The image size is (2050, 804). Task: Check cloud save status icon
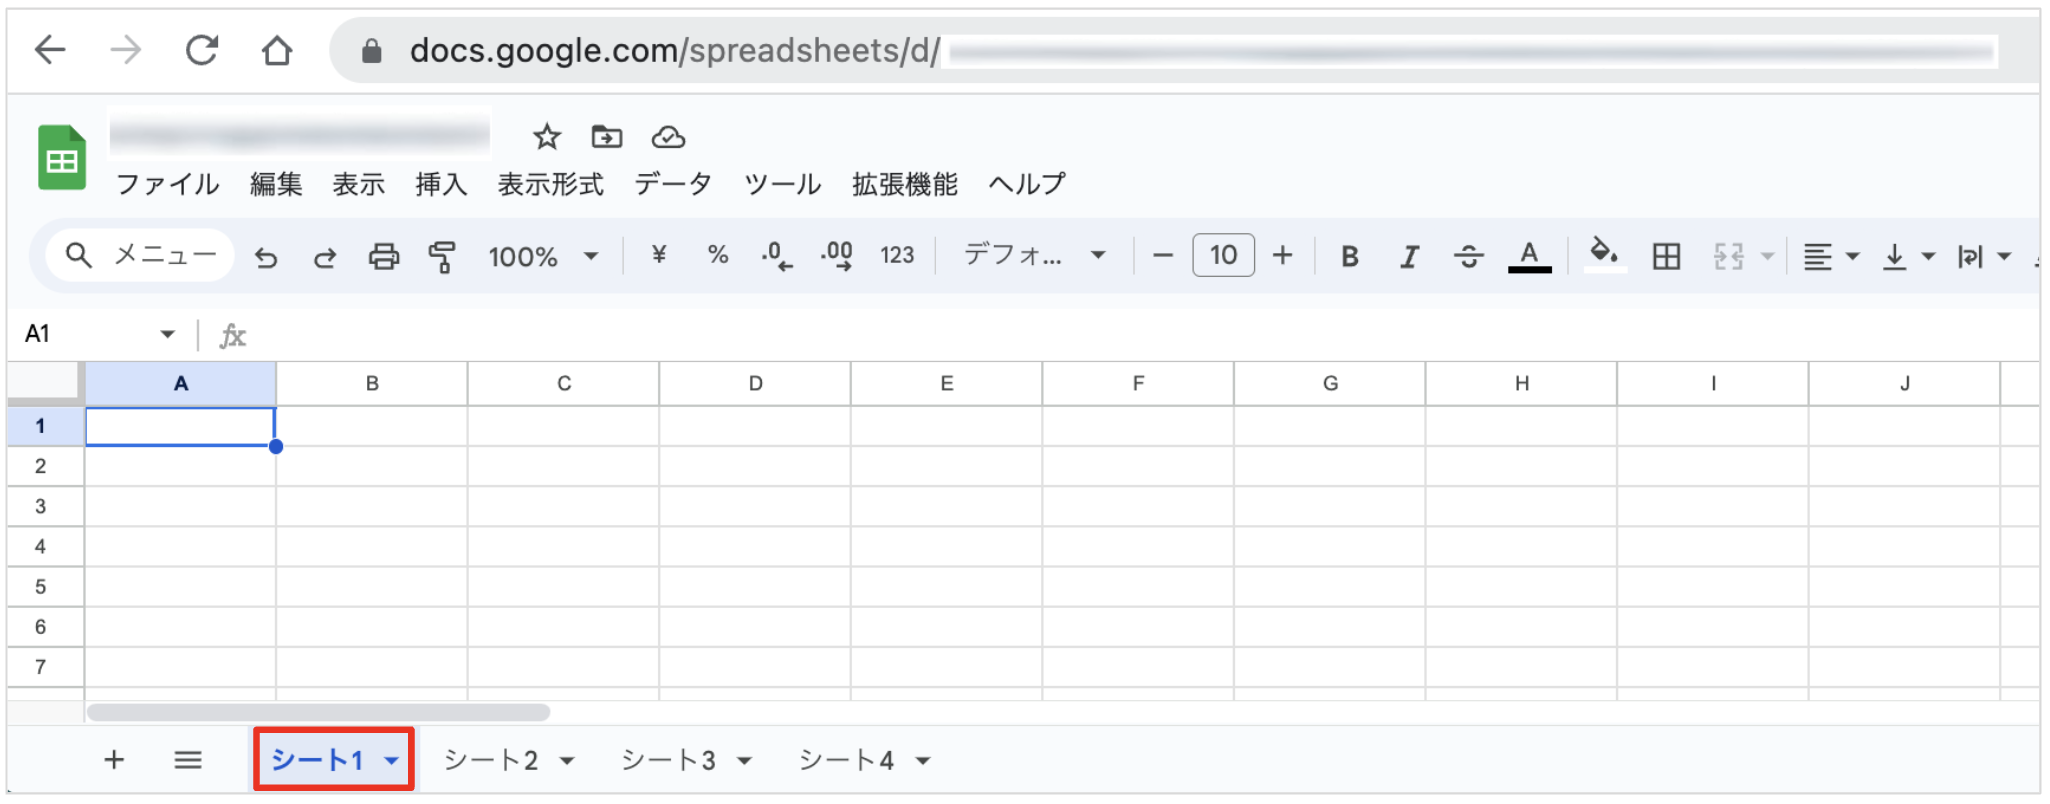tap(668, 137)
